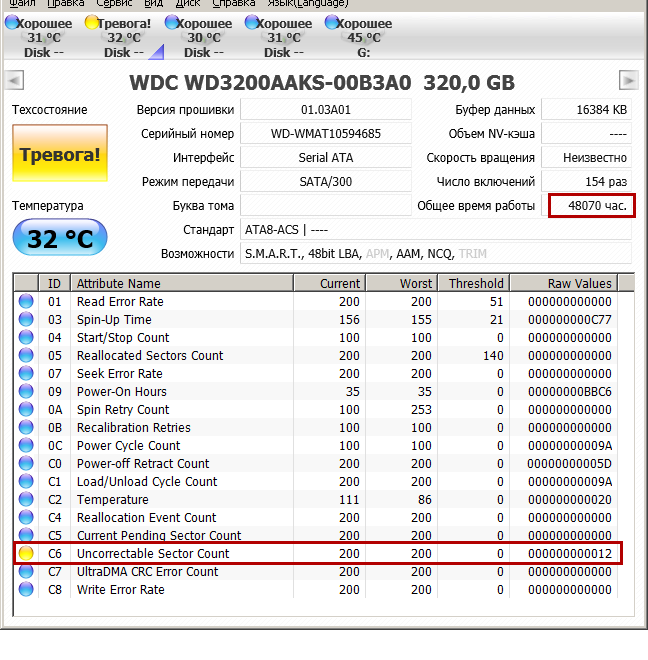Click the Worst column header

[402, 283]
